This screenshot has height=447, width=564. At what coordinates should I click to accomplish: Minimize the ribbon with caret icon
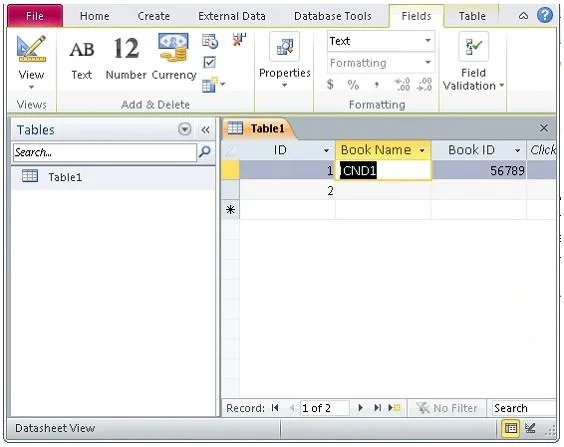524,15
